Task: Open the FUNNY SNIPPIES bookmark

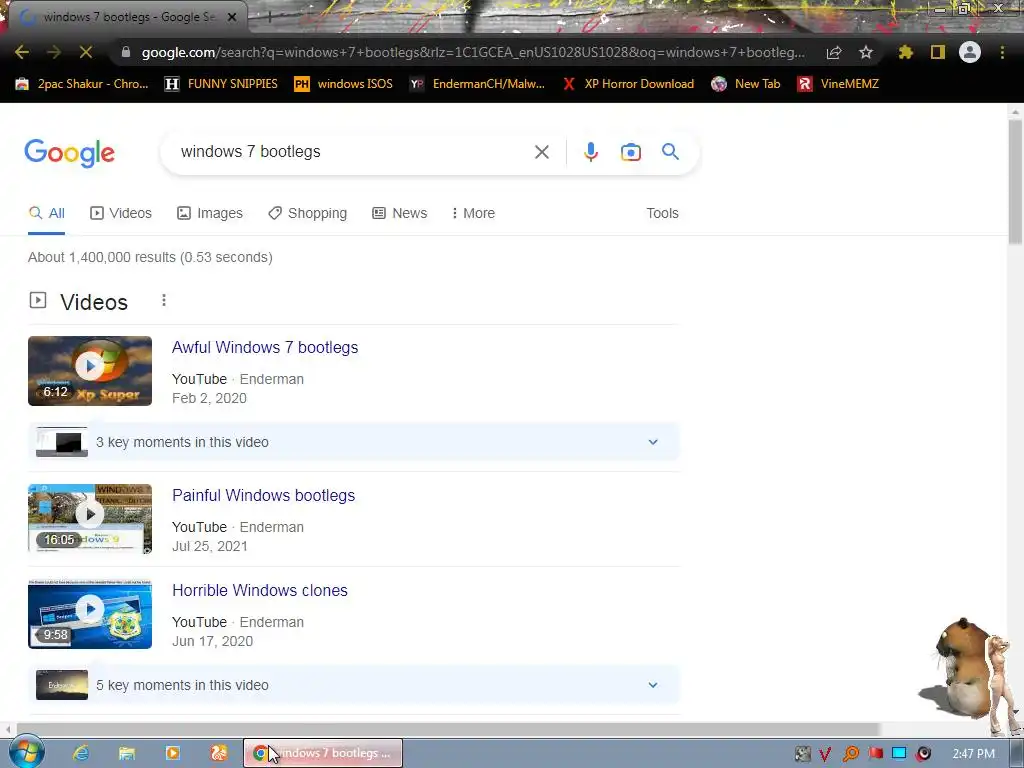Action: coord(221,84)
